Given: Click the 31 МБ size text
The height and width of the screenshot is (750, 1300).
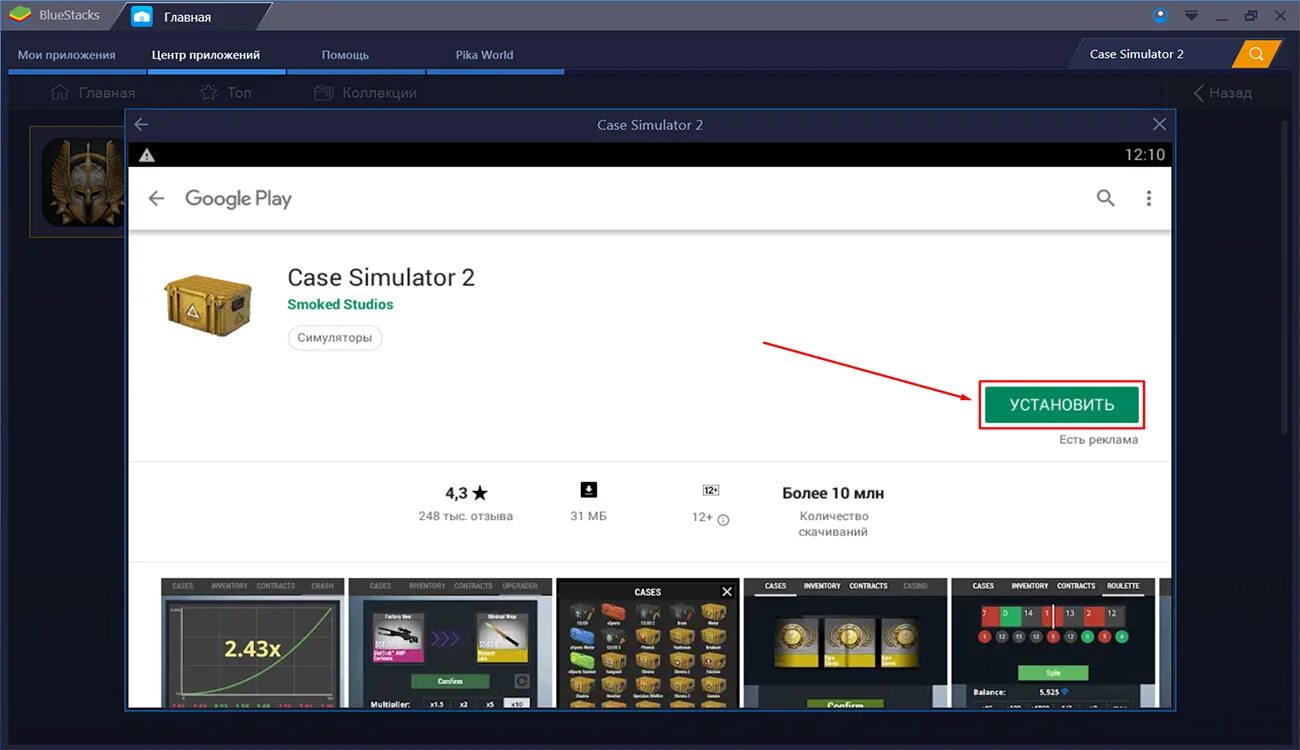Looking at the screenshot, I should (x=588, y=516).
